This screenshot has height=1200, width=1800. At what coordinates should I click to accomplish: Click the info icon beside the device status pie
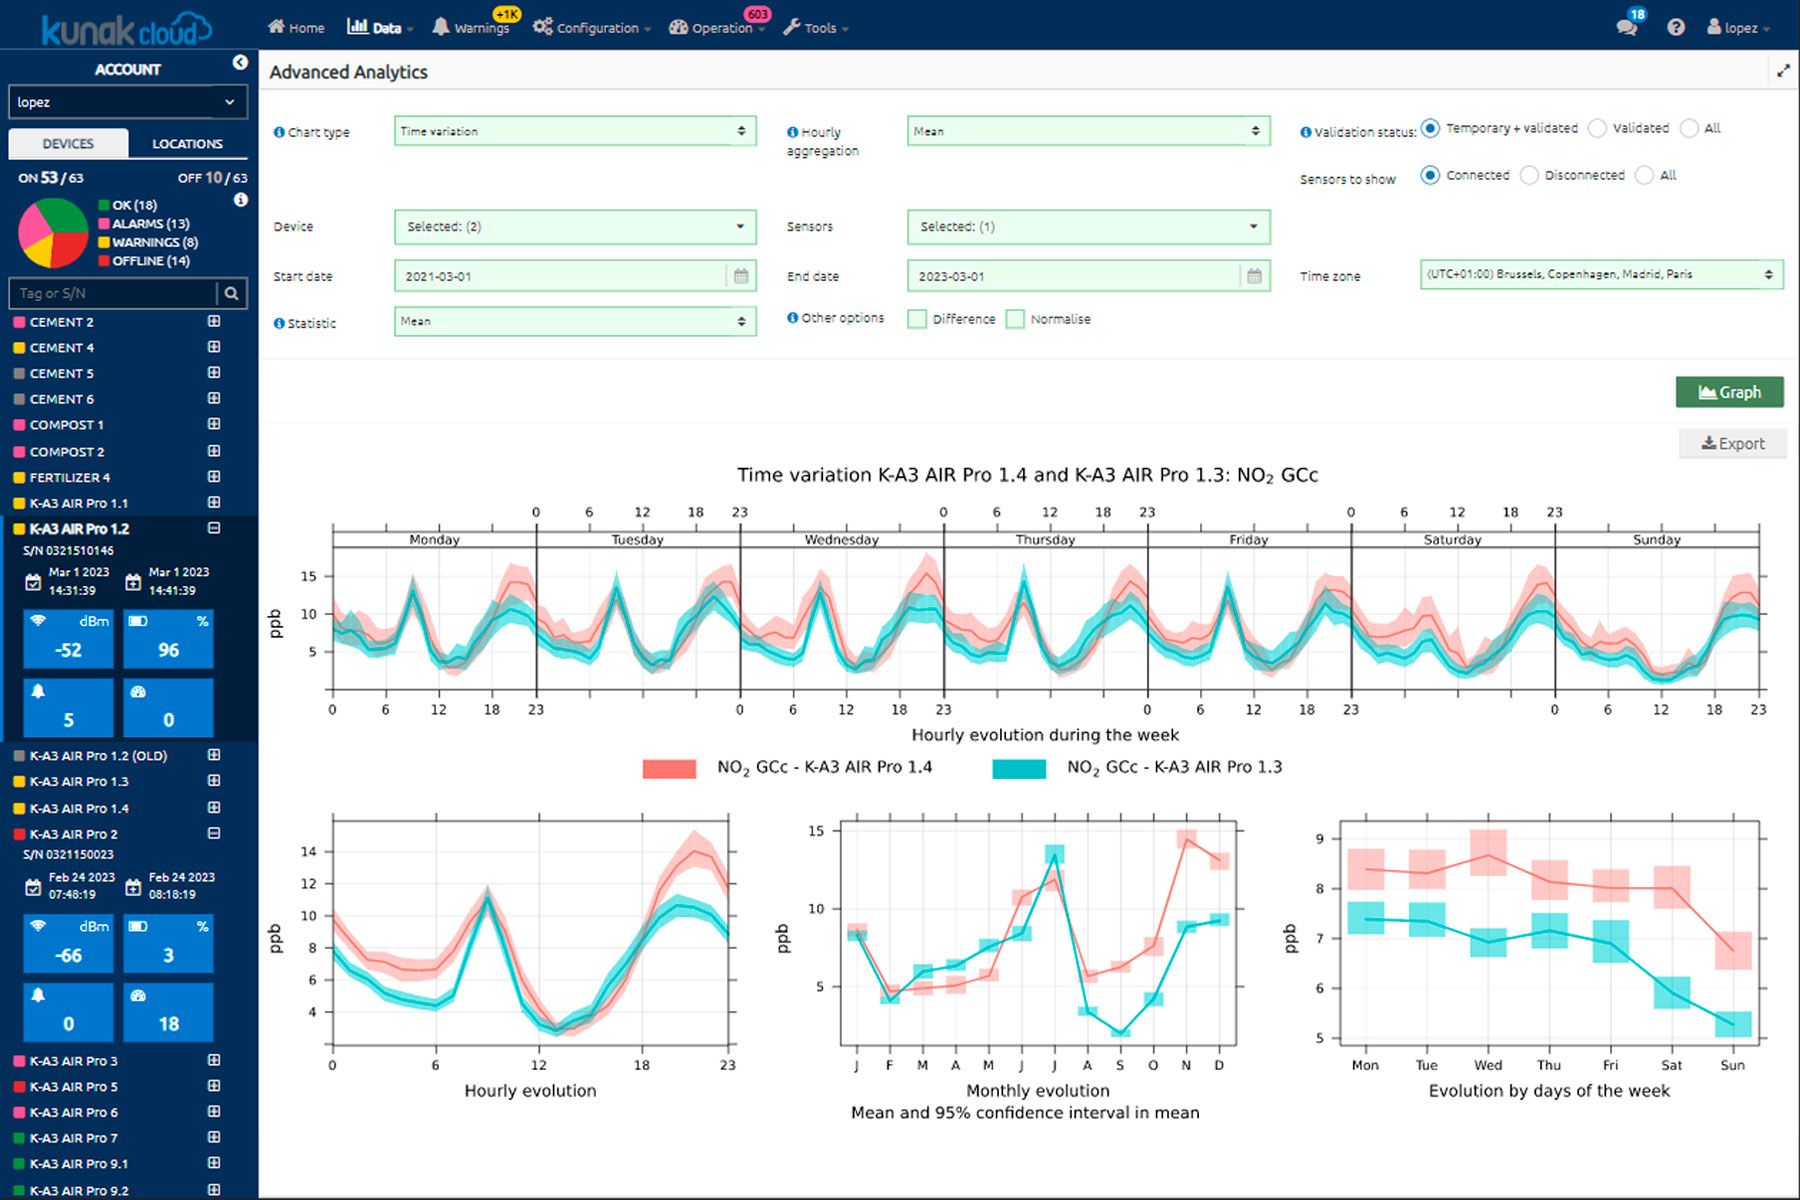(240, 200)
